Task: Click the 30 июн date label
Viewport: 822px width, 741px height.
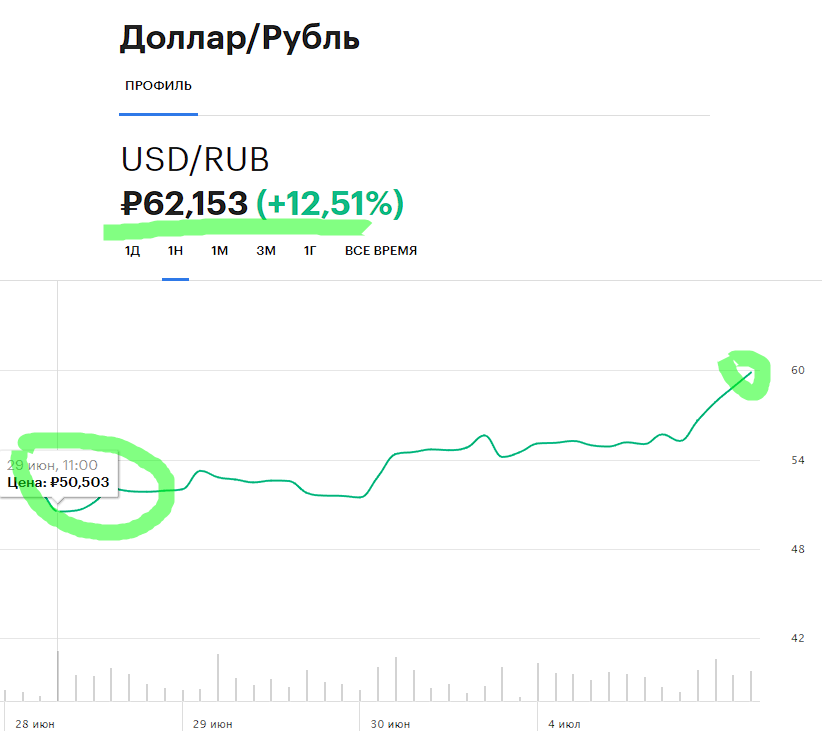Action: click(390, 723)
